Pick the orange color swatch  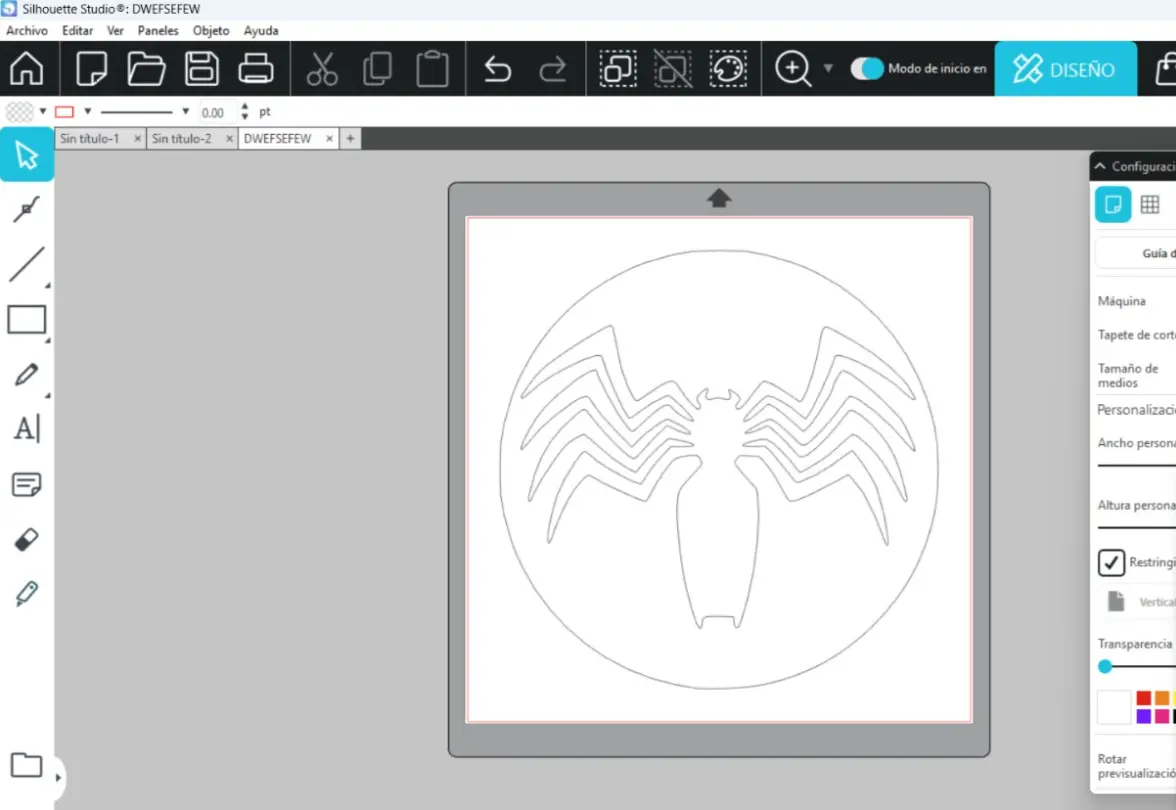coord(1162,698)
